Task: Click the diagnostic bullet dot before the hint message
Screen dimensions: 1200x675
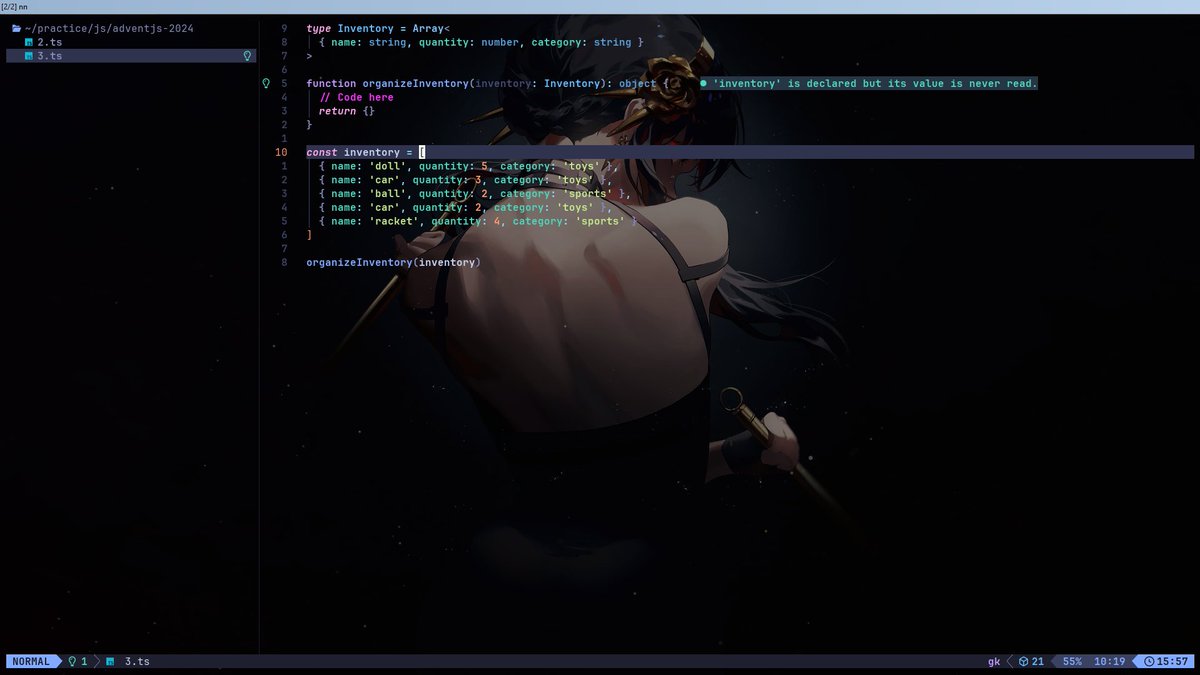Action: (703, 84)
